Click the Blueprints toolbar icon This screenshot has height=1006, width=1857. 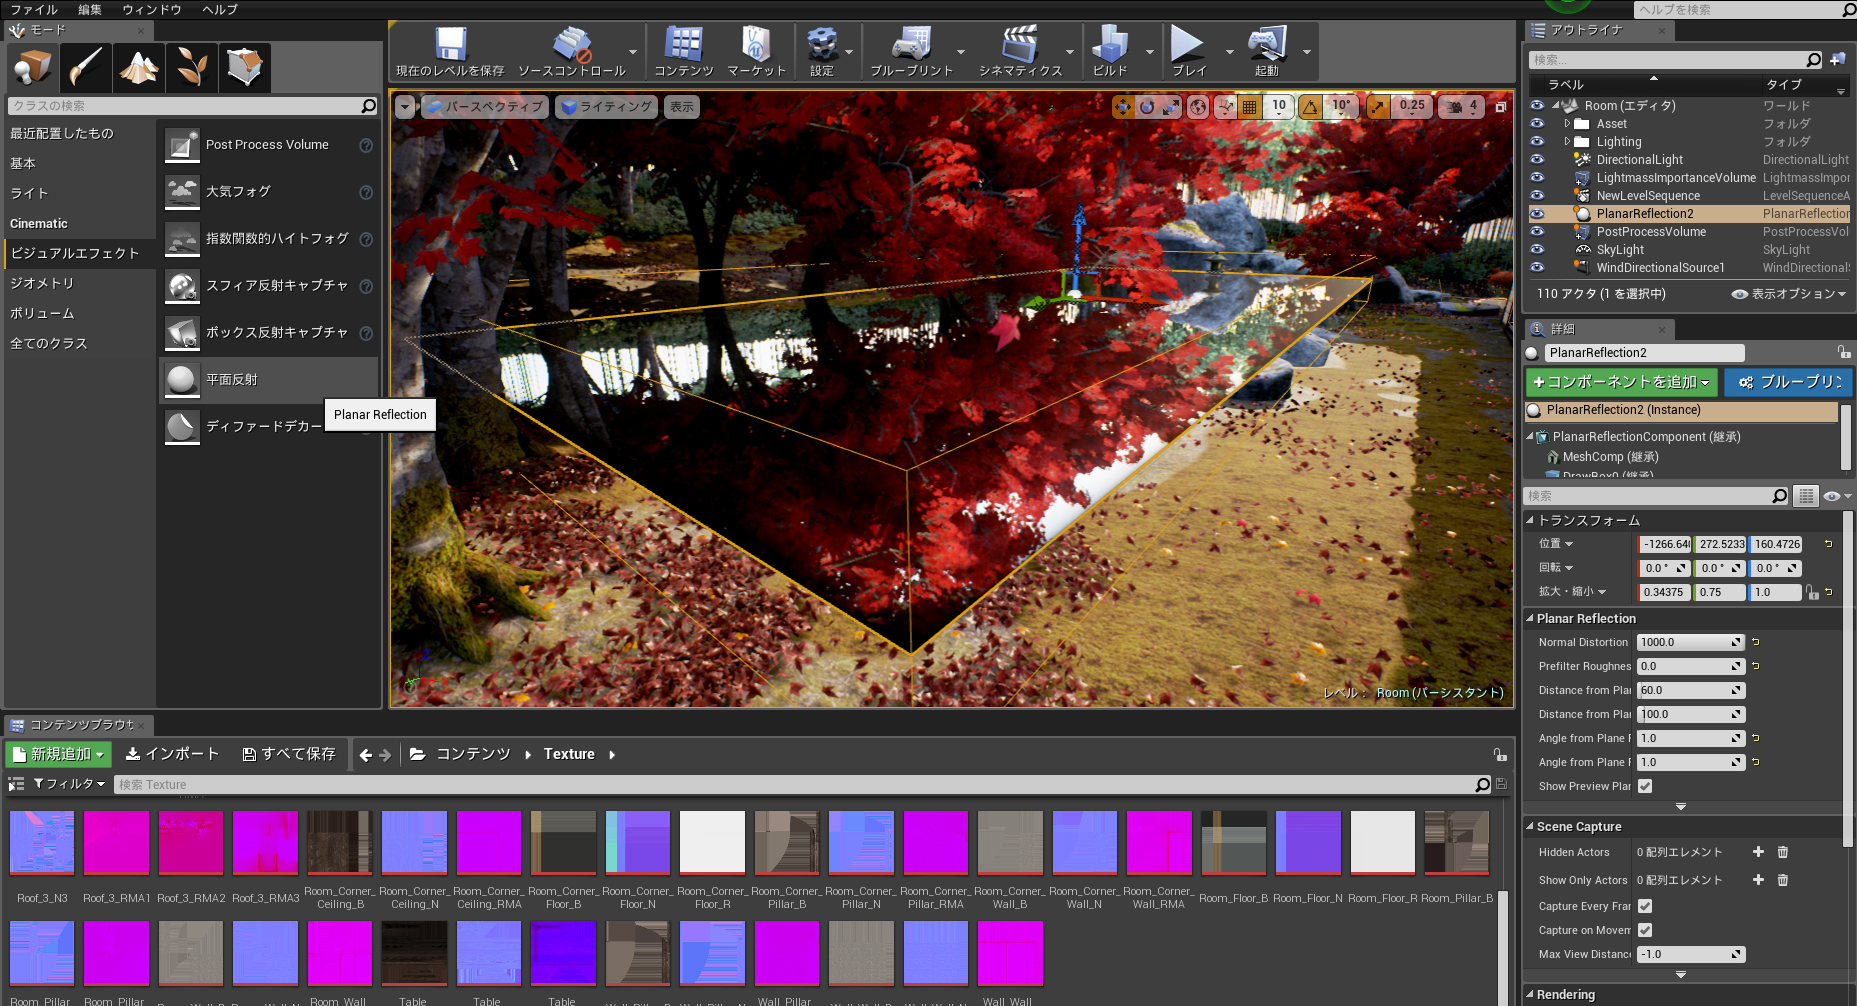click(912, 45)
